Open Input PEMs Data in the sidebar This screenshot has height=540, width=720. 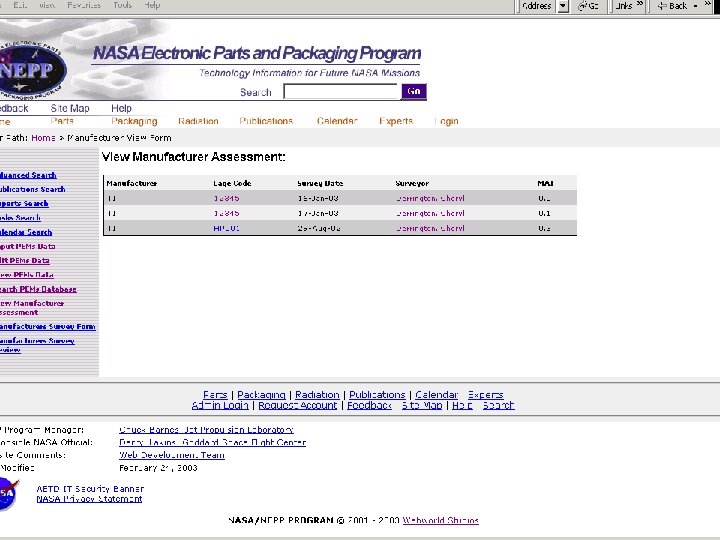28,246
